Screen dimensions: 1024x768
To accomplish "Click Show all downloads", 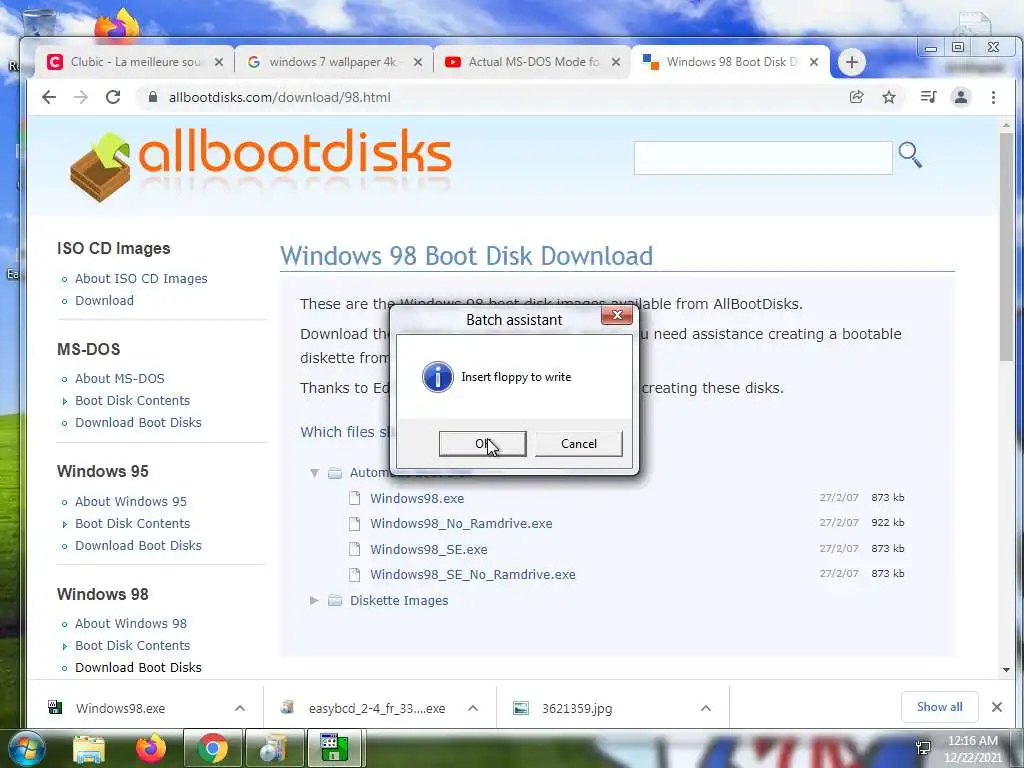I will pyautogui.click(x=939, y=707).
